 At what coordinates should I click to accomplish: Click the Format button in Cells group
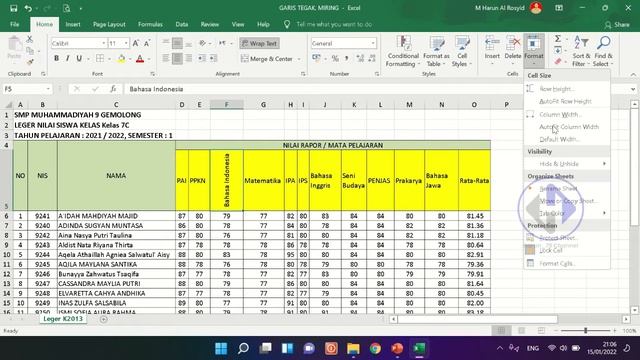tap(534, 51)
